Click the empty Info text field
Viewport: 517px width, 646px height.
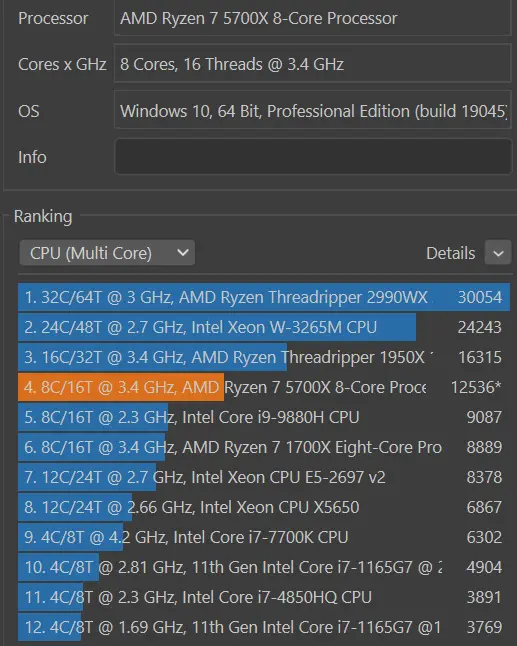pos(313,157)
